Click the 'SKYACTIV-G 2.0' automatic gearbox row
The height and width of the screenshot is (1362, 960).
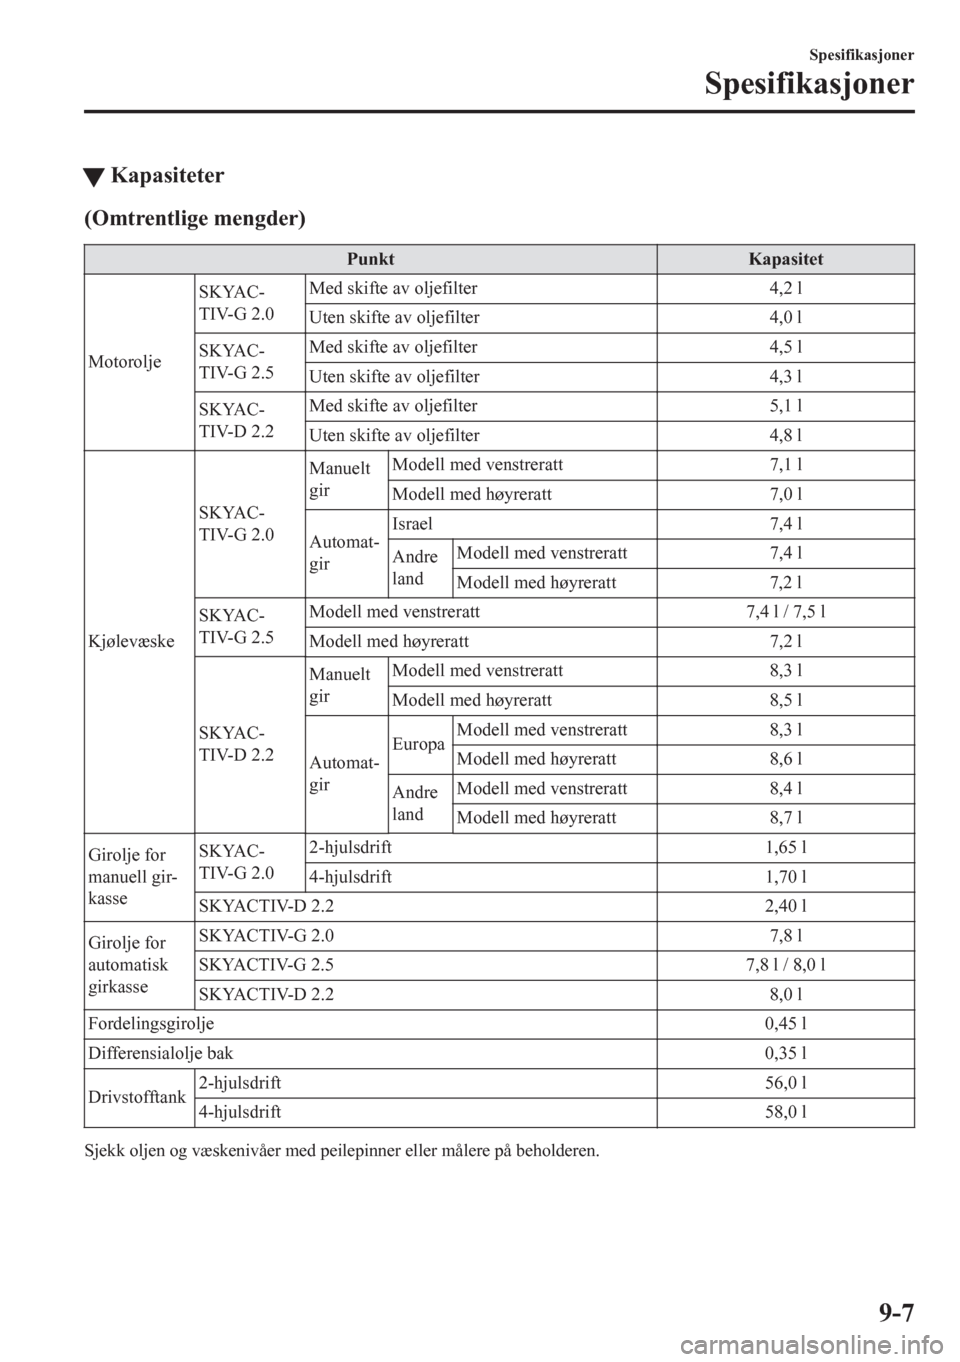267,936
